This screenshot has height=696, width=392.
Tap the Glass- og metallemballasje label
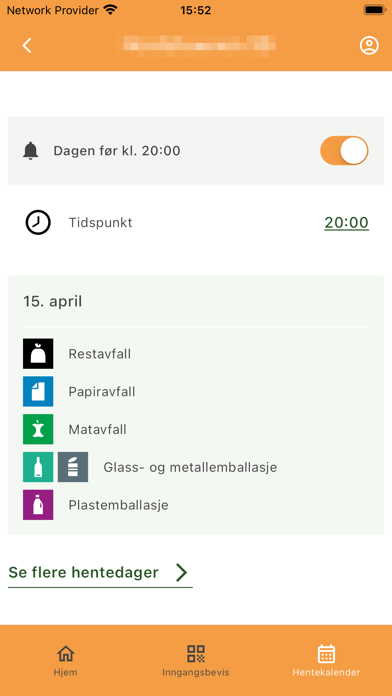pos(190,467)
